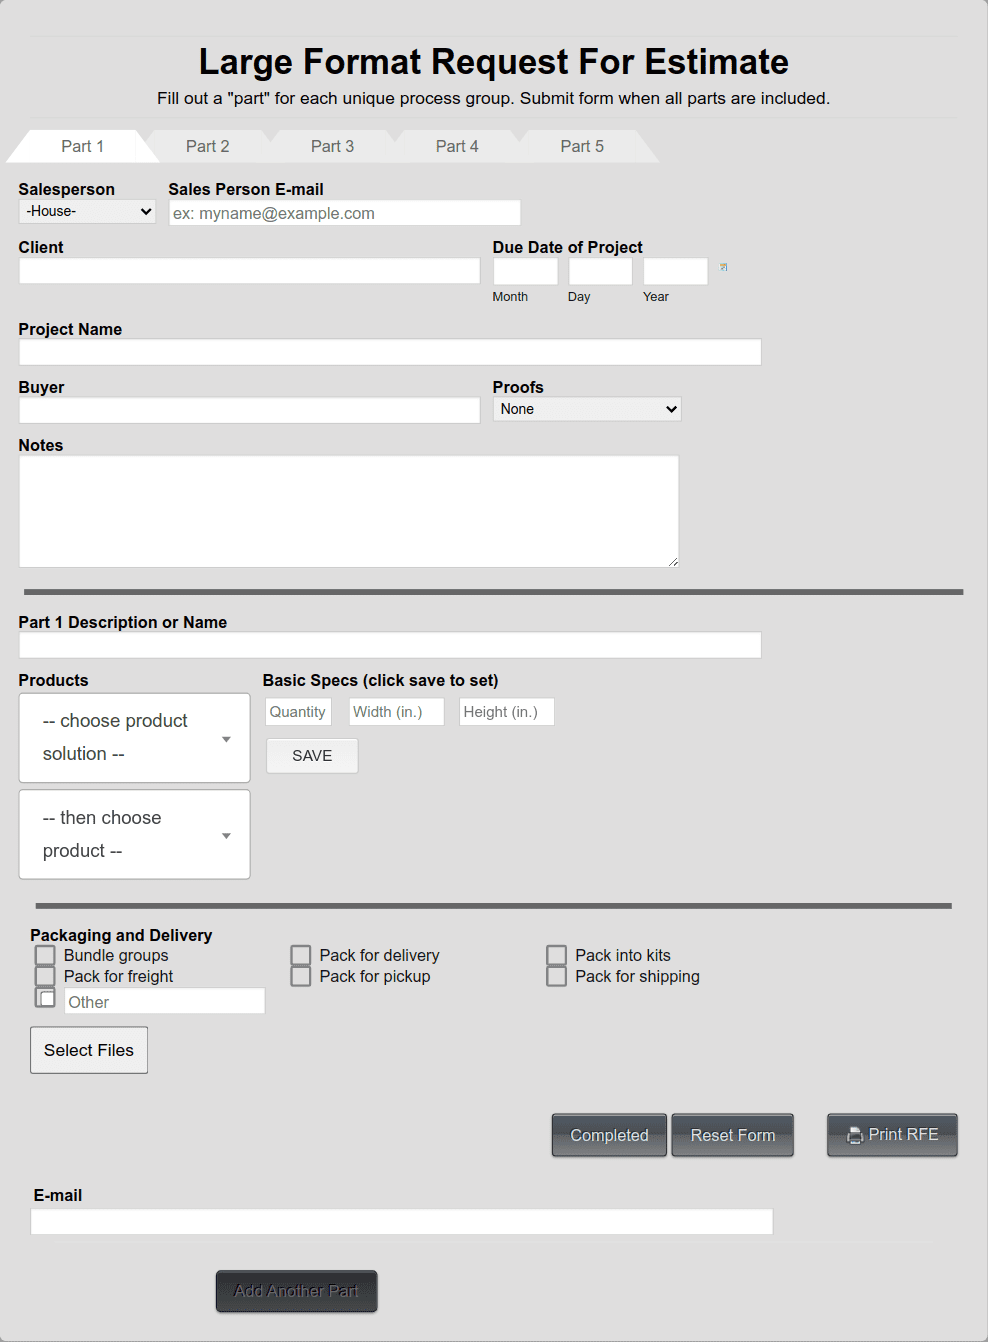This screenshot has height=1342, width=988.
Task: Enable Pack for shipping
Action: click(x=556, y=976)
